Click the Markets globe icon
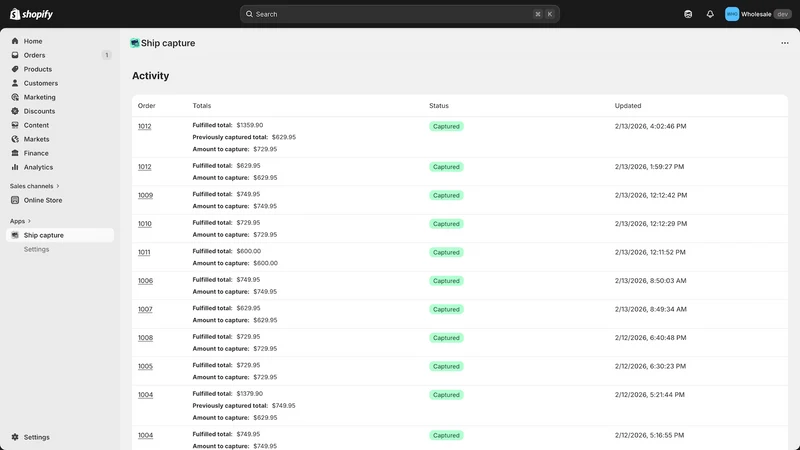The image size is (800, 450). click(x=15, y=139)
